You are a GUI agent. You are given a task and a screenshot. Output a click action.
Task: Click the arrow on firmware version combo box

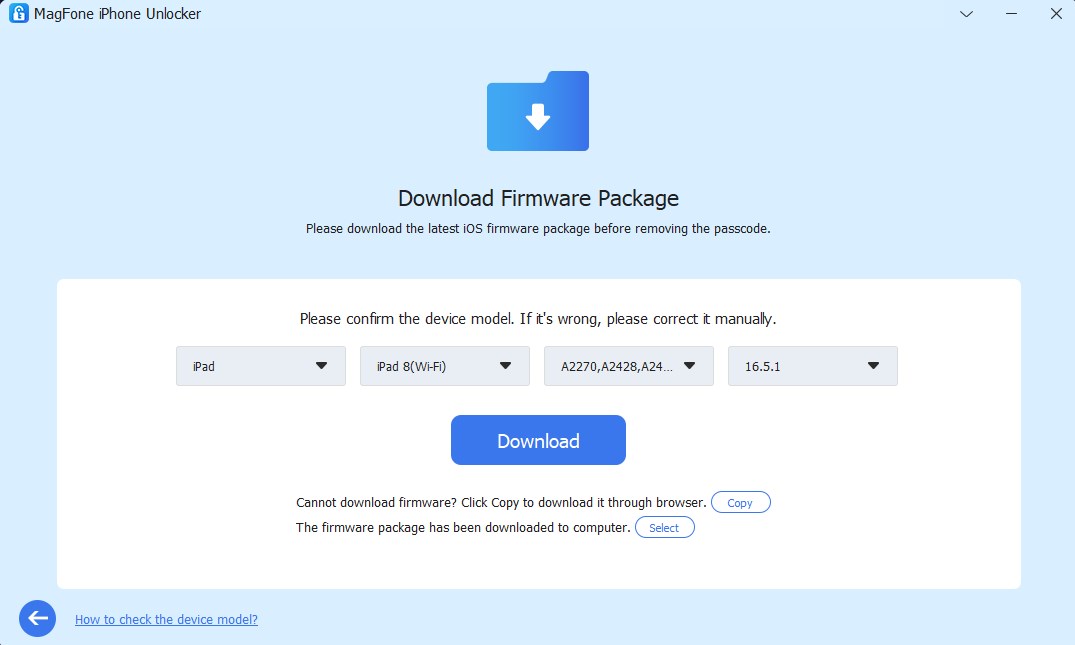coord(873,366)
